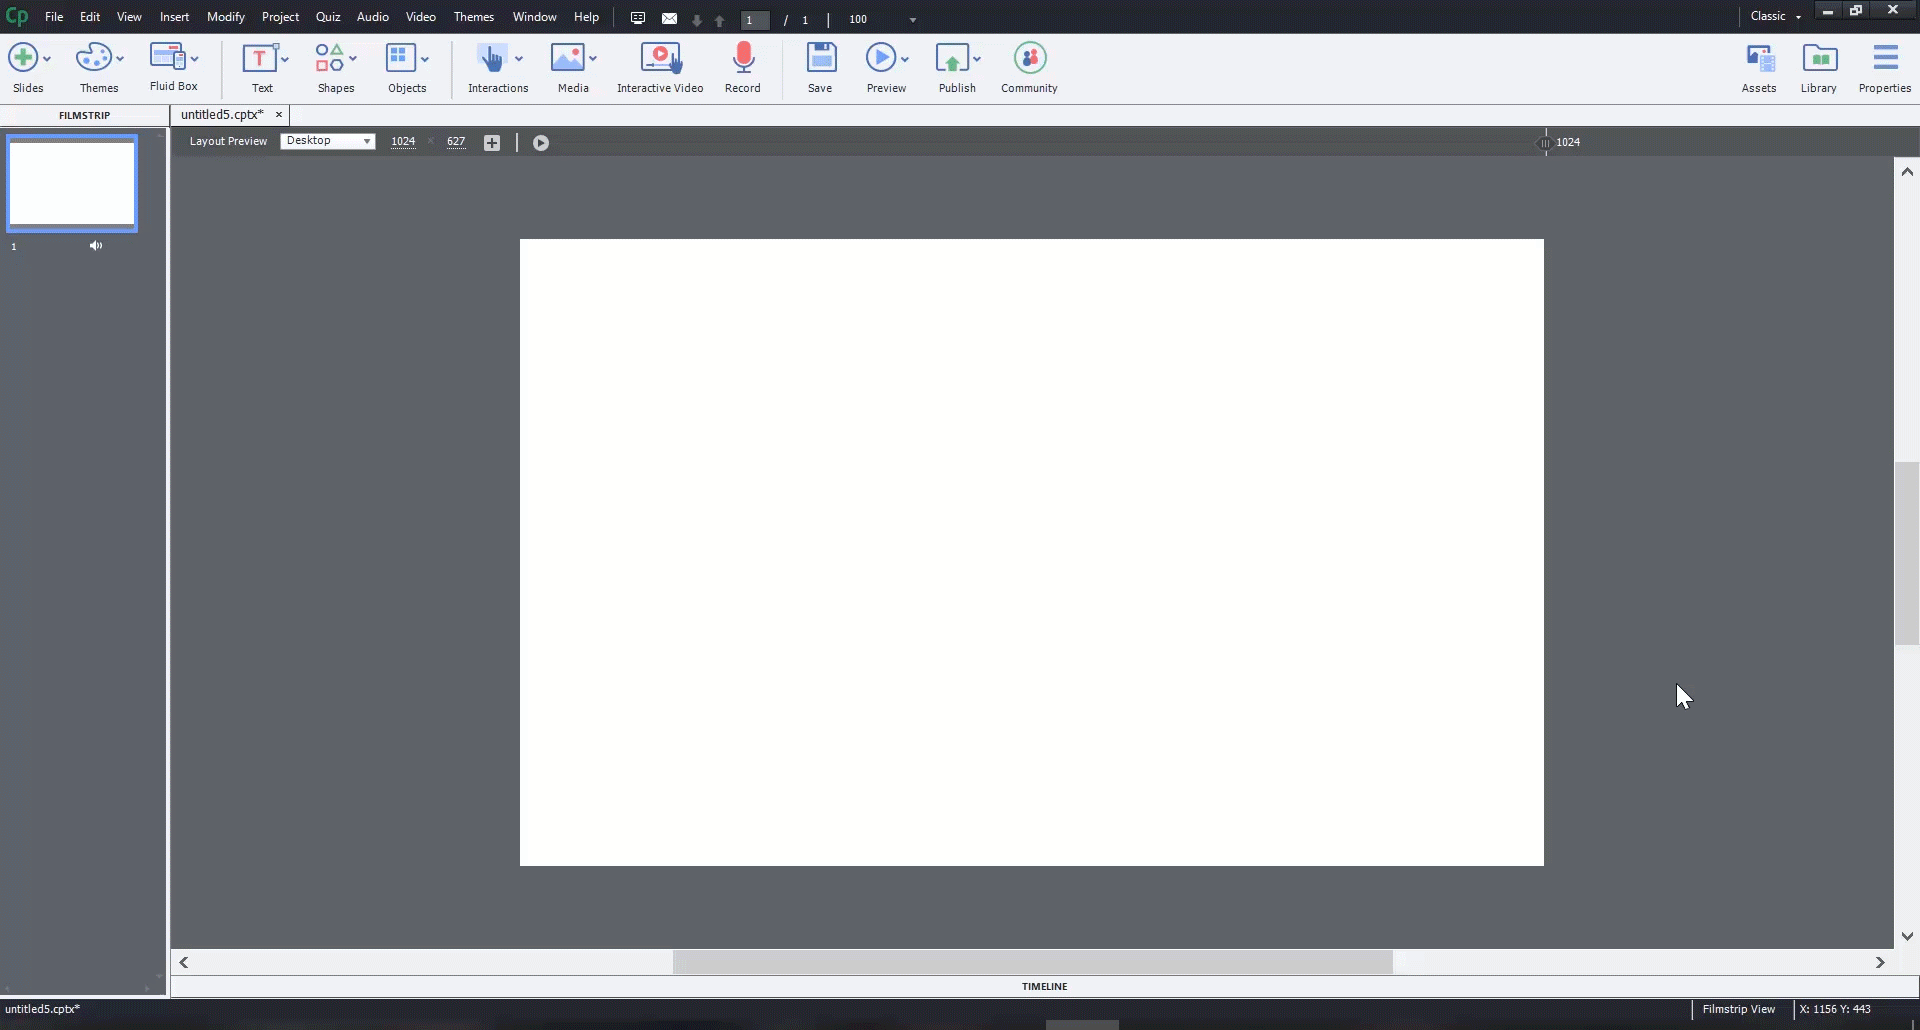
Task: Click the layout height value 627
Action: click(x=456, y=142)
